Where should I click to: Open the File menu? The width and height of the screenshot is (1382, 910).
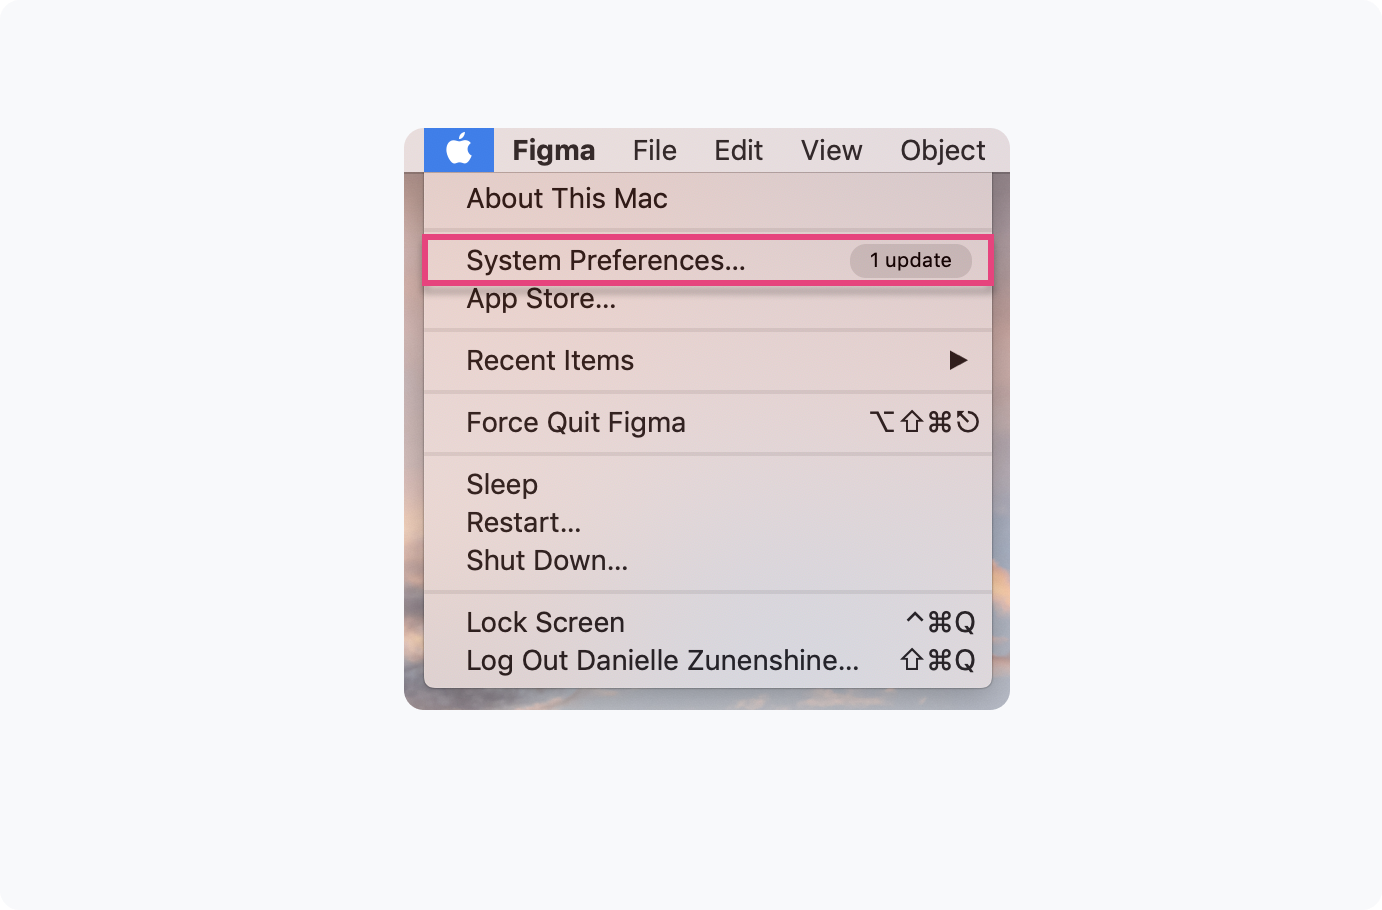654,150
